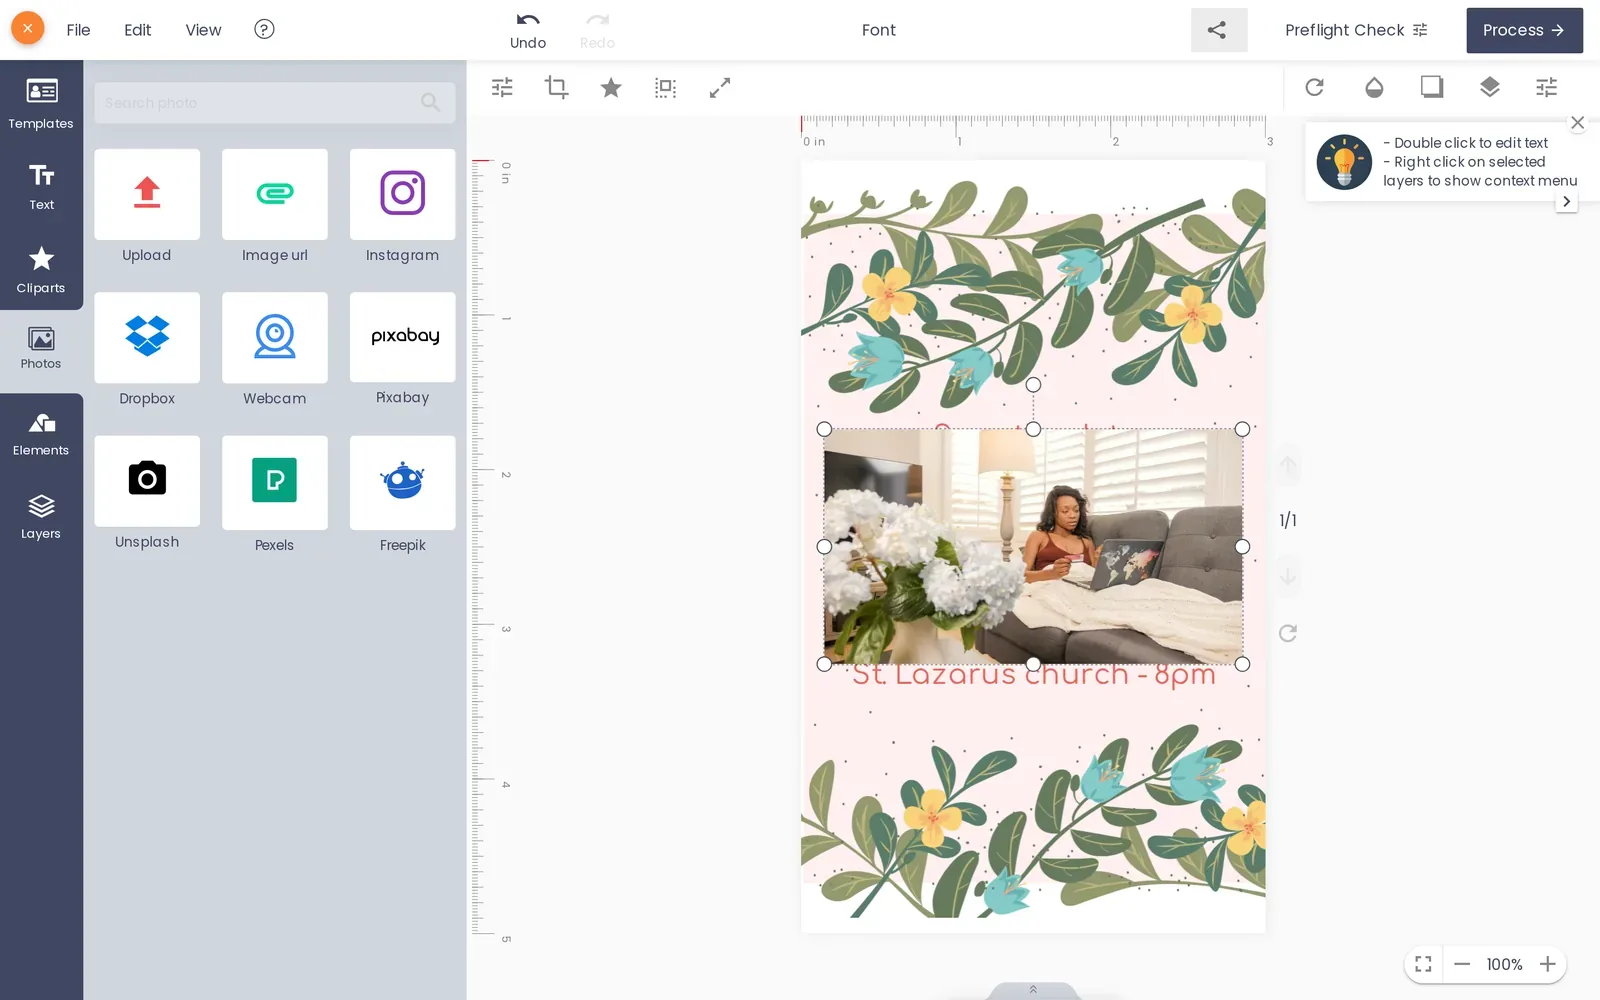Click the fill opacity droplet icon
The width and height of the screenshot is (1600, 1000).
click(1374, 88)
